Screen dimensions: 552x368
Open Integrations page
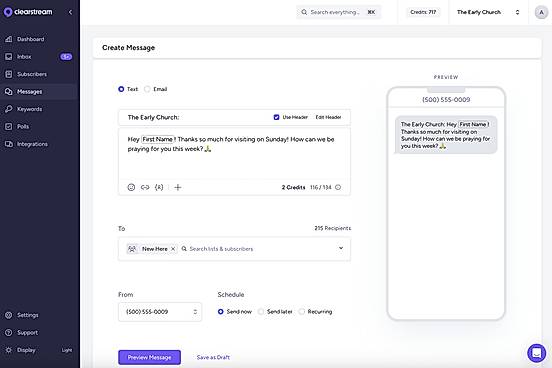[39, 144]
